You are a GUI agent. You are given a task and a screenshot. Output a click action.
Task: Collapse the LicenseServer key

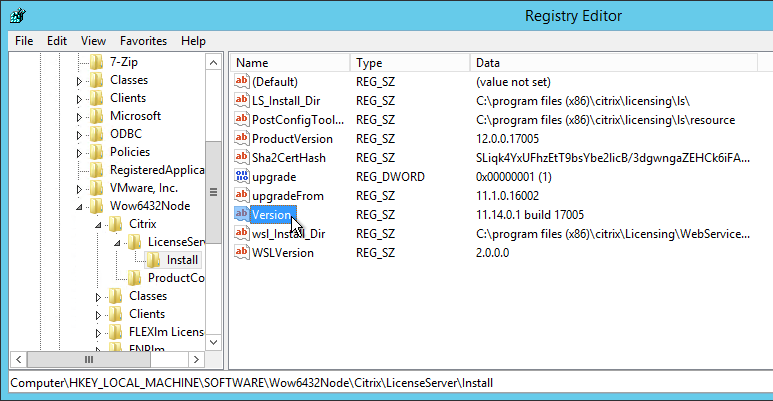[117, 243]
